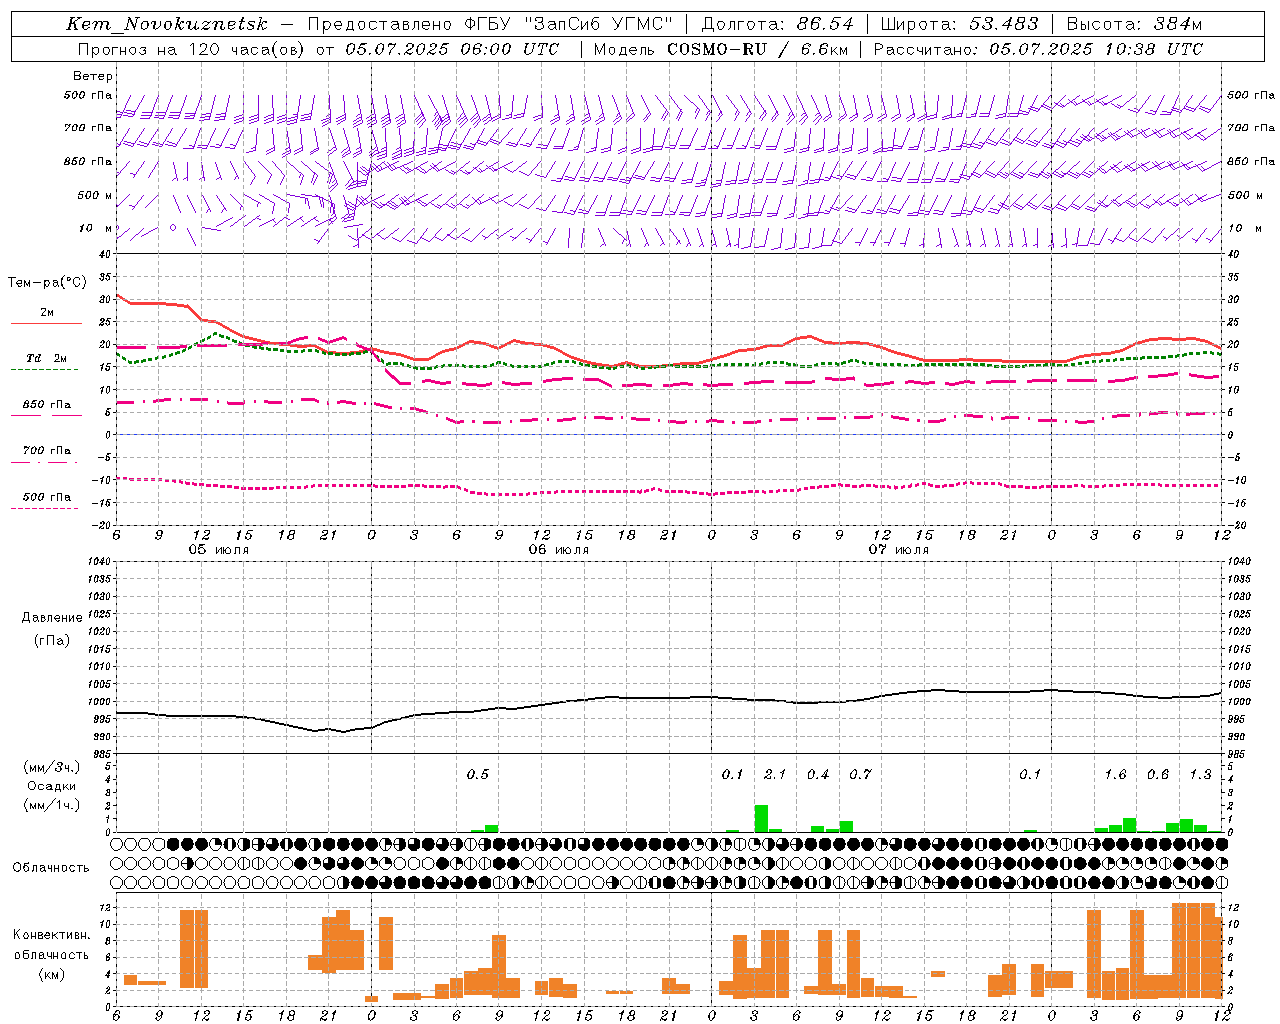Image resolution: width=1280 pixels, height=1024 pixels.
Task: Click the (гПа) pressure unit label
Action: point(52,640)
